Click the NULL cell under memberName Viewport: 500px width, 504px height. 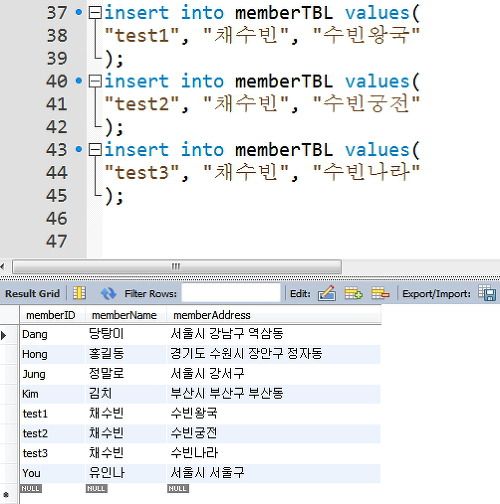[x=96, y=489]
